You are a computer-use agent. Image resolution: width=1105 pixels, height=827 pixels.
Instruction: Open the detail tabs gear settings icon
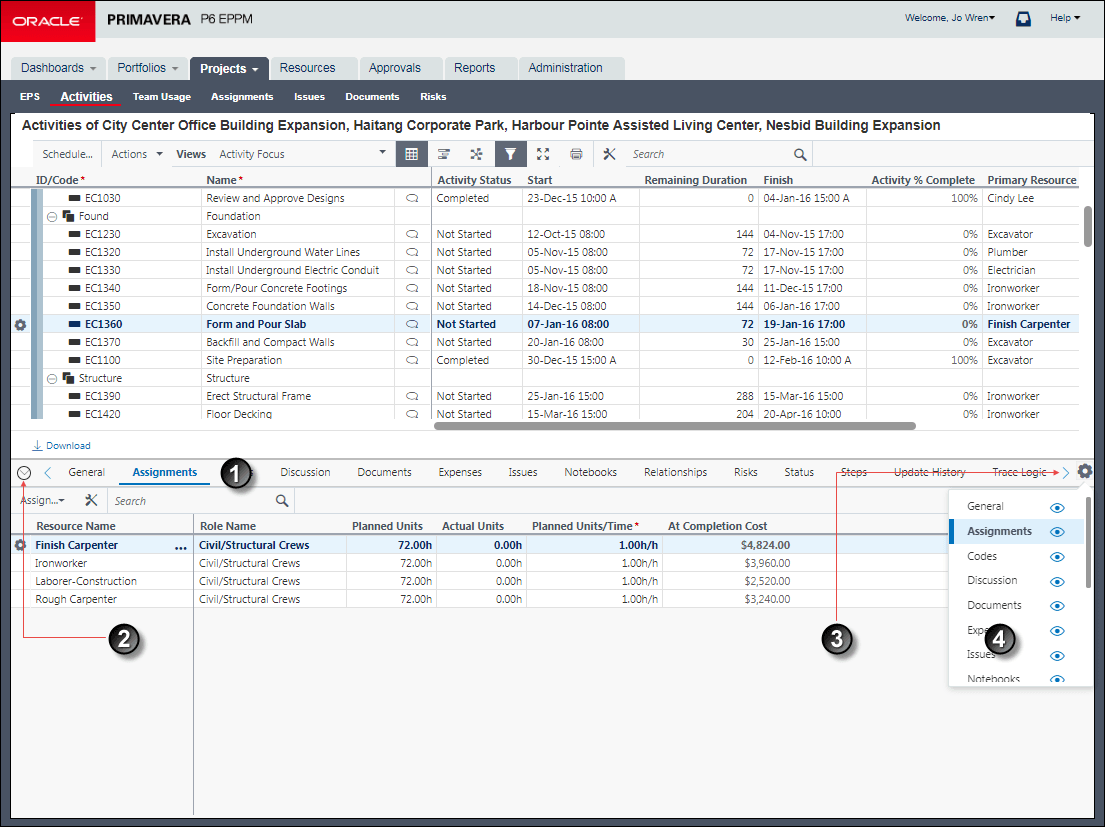pyautogui.click(x=1085, y=472)
